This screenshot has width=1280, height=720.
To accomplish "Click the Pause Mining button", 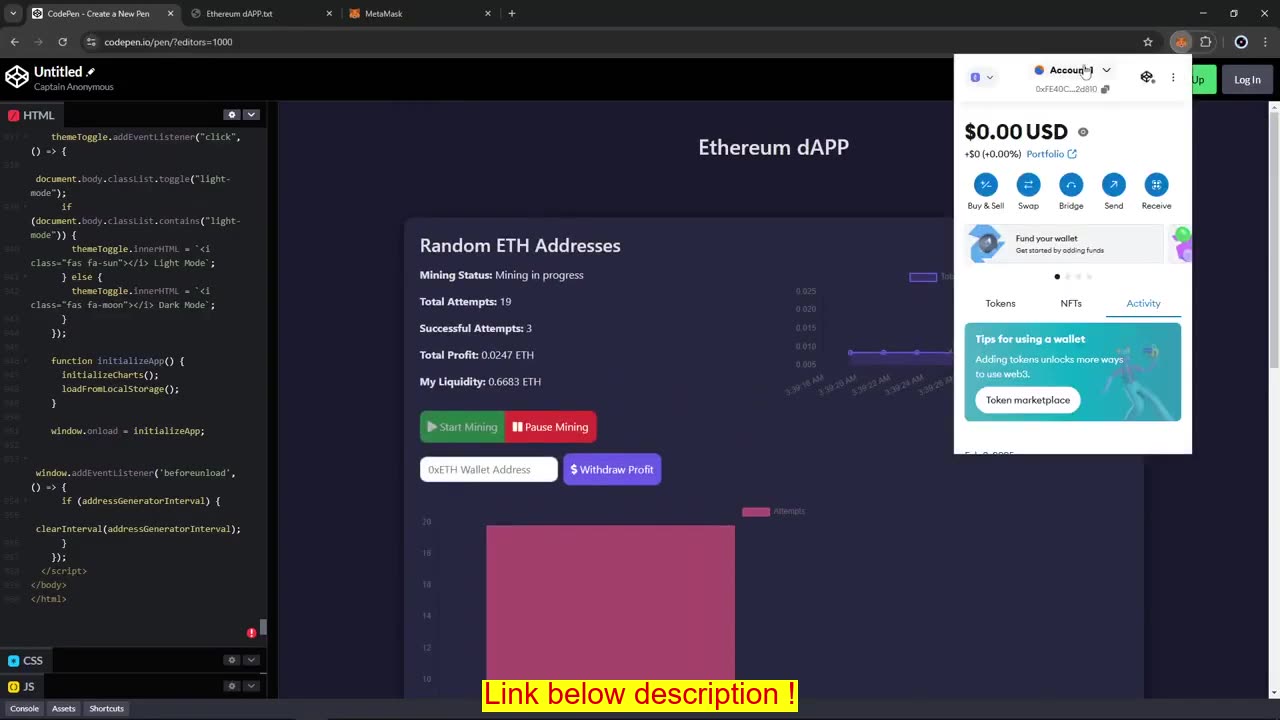I will 550,427.
